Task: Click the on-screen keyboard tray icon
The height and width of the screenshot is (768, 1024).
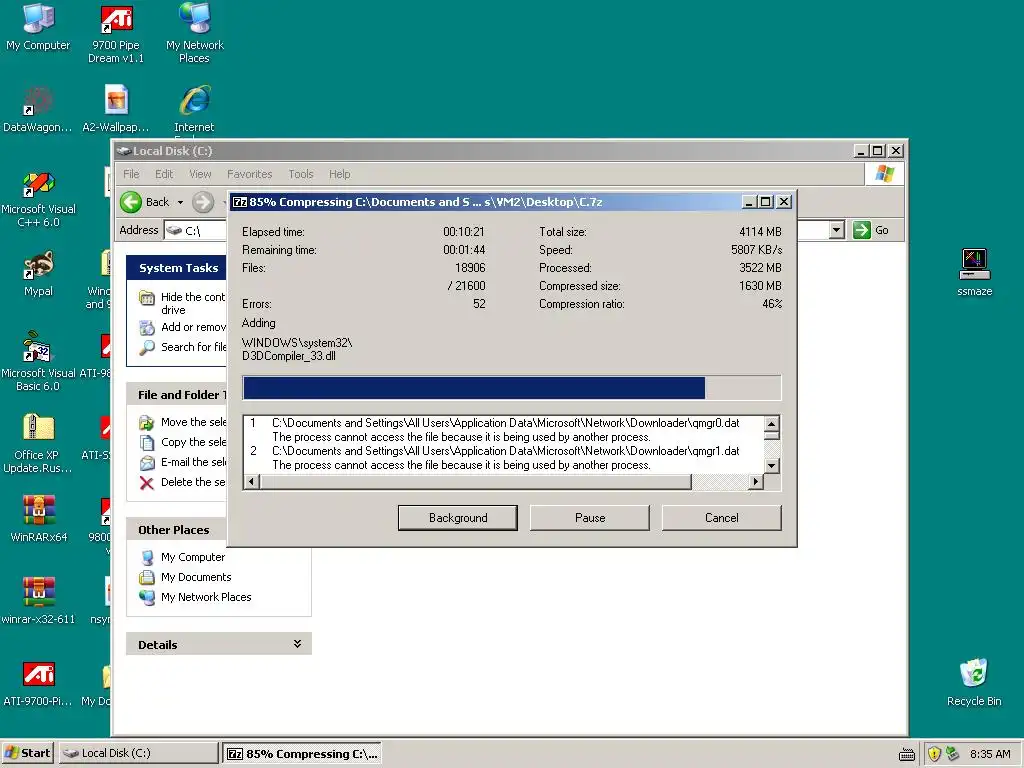Action: pyautogui.click(x=906, y=755)
